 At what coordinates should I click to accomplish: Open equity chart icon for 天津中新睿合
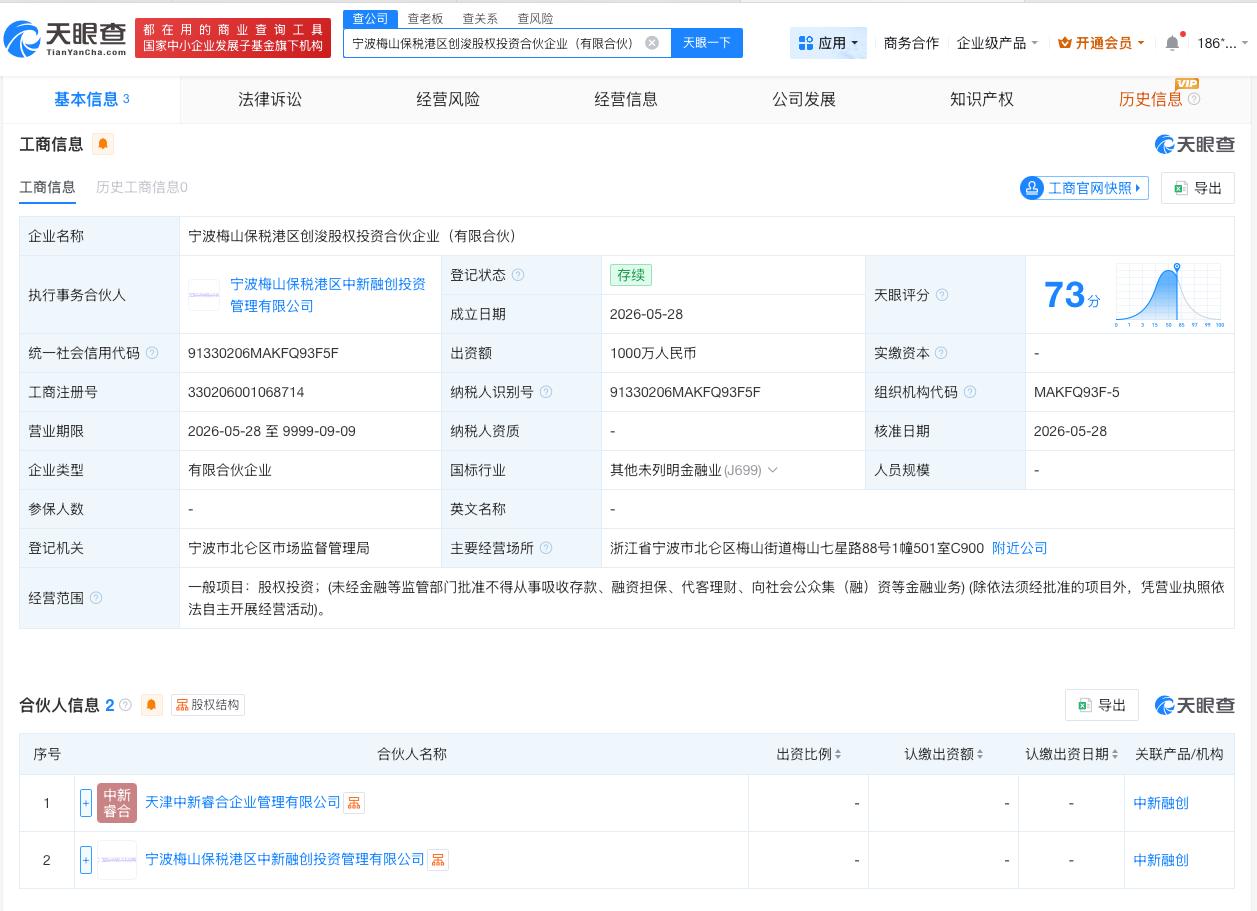click(x=354, y=803)
